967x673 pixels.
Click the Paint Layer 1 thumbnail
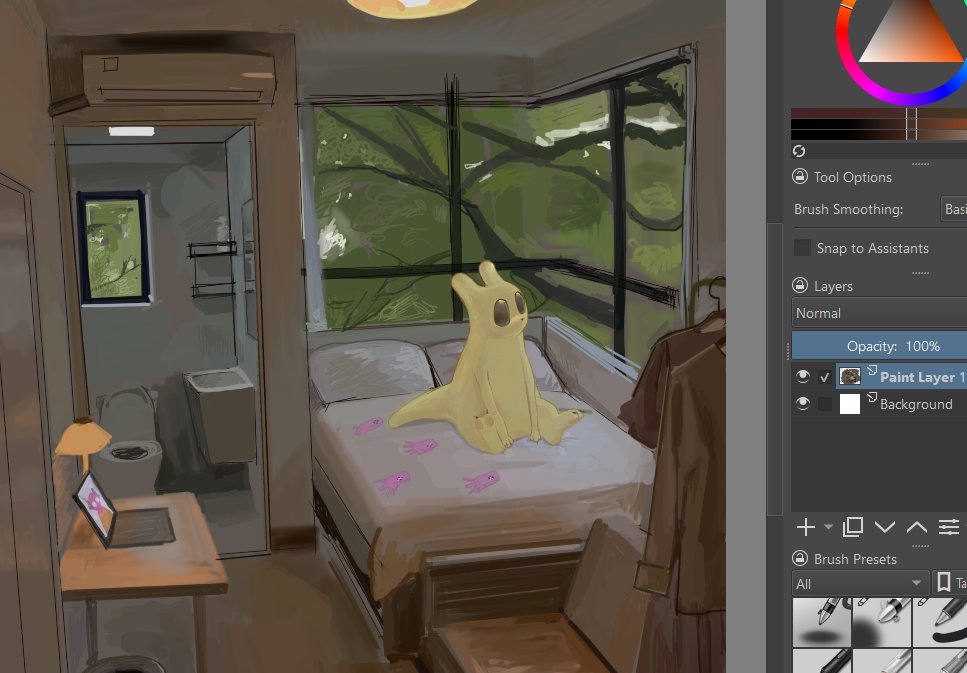click(850, 376)
